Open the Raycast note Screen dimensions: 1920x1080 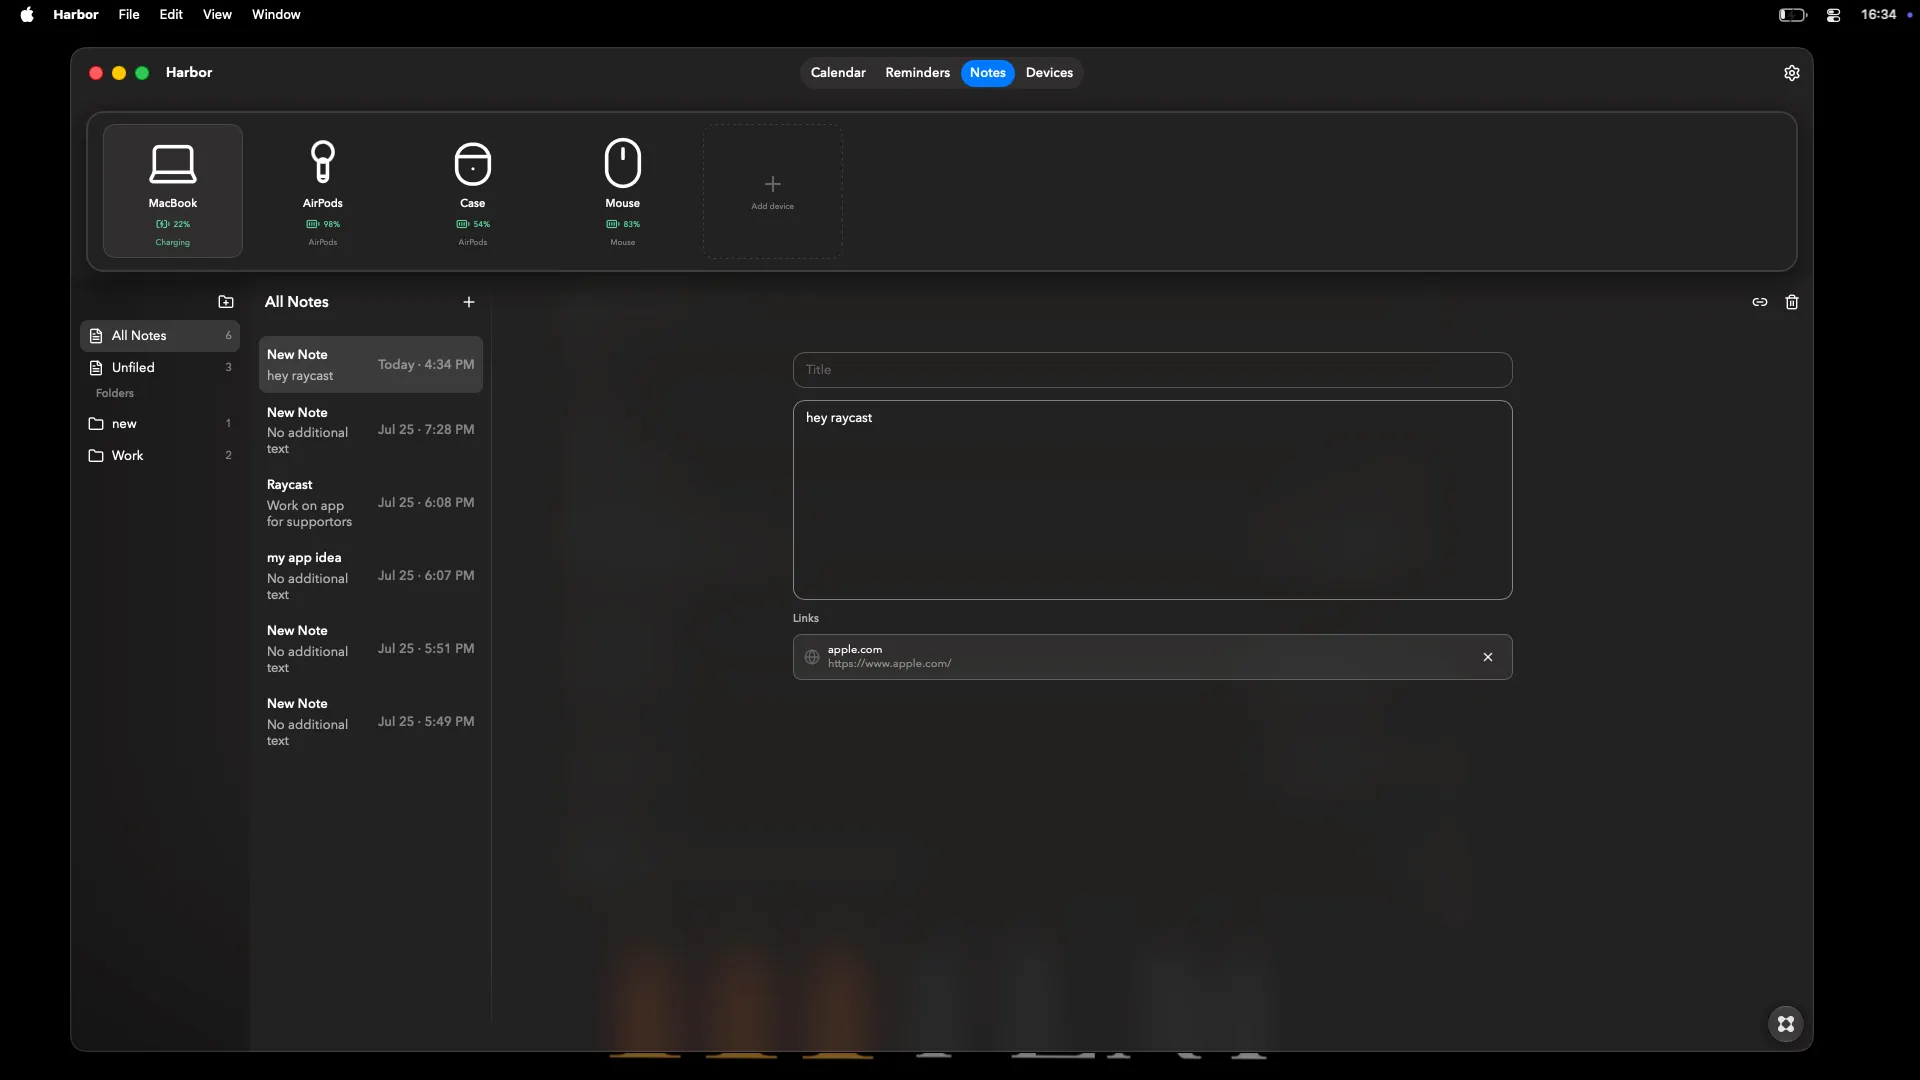point(371,503)
